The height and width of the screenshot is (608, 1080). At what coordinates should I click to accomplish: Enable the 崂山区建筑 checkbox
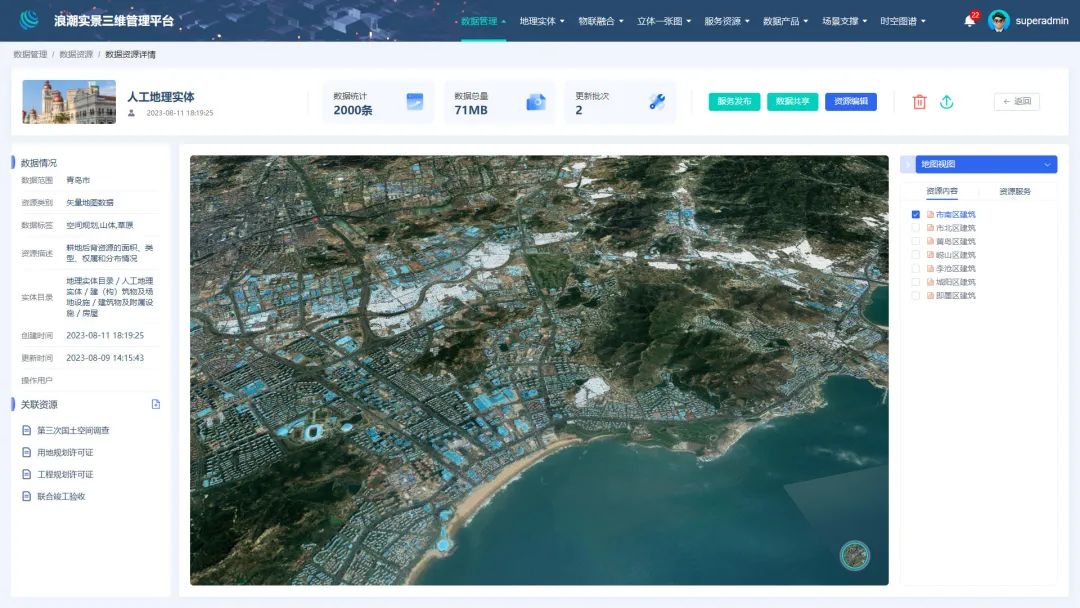tap(915, 255)
